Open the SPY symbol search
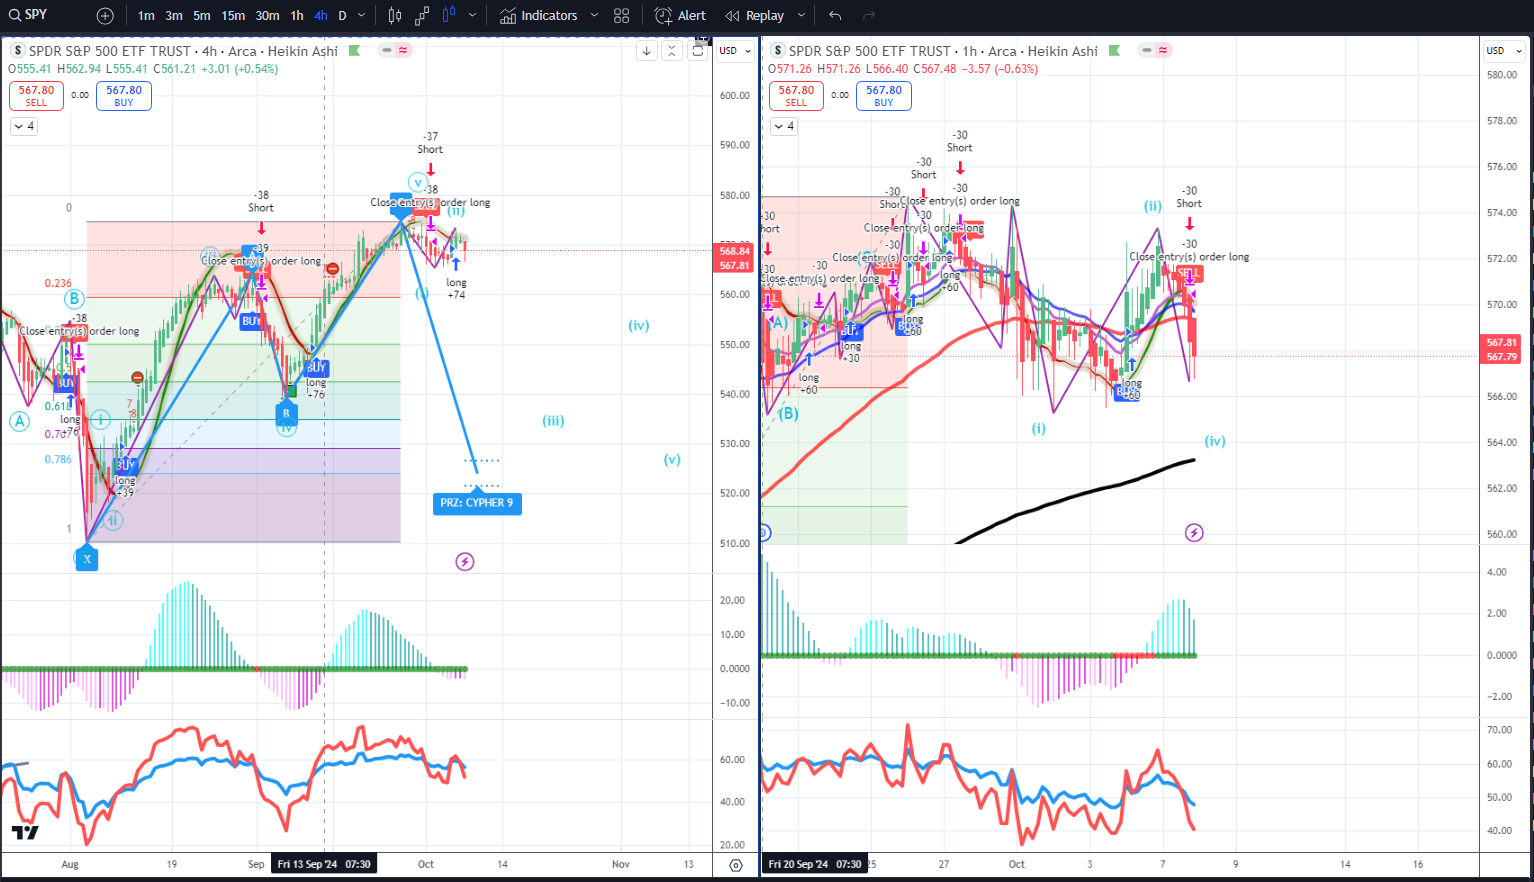Viewport: 1534px width, 882px height. click(30, 15)
